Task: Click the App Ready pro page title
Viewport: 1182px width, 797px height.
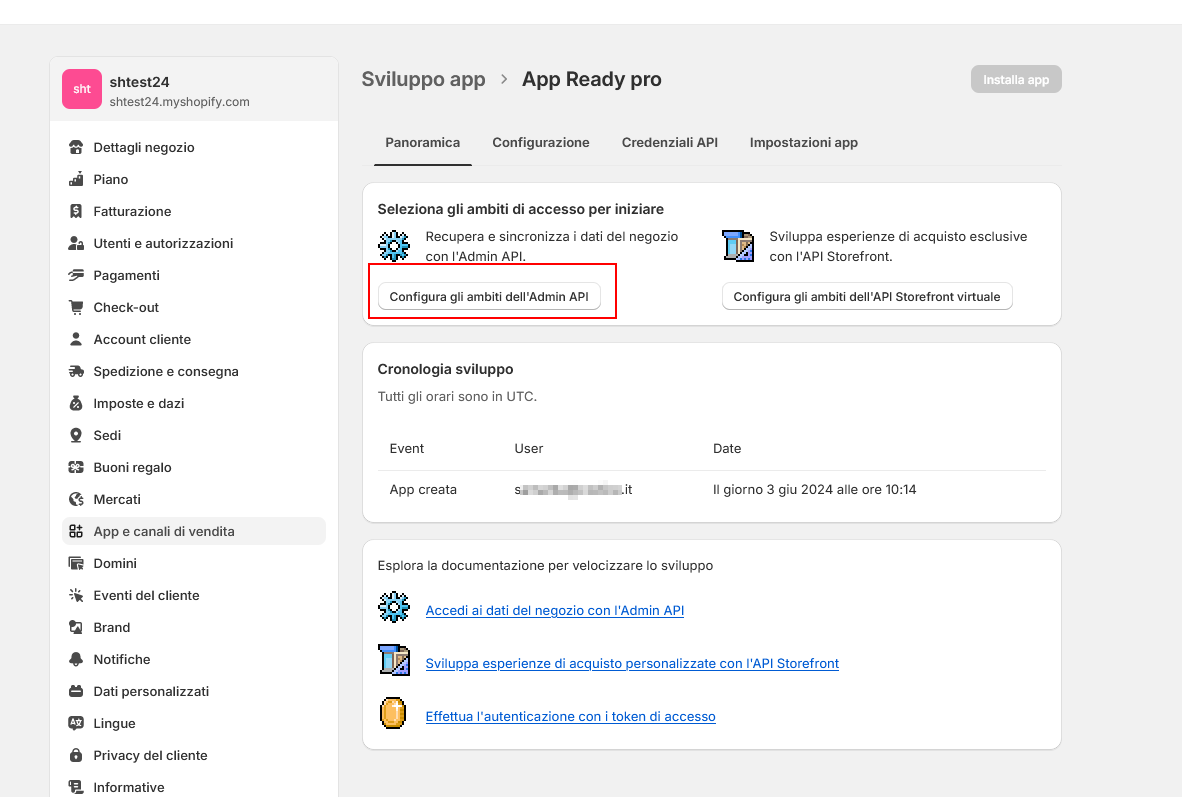Action: [x=592, y=79]
